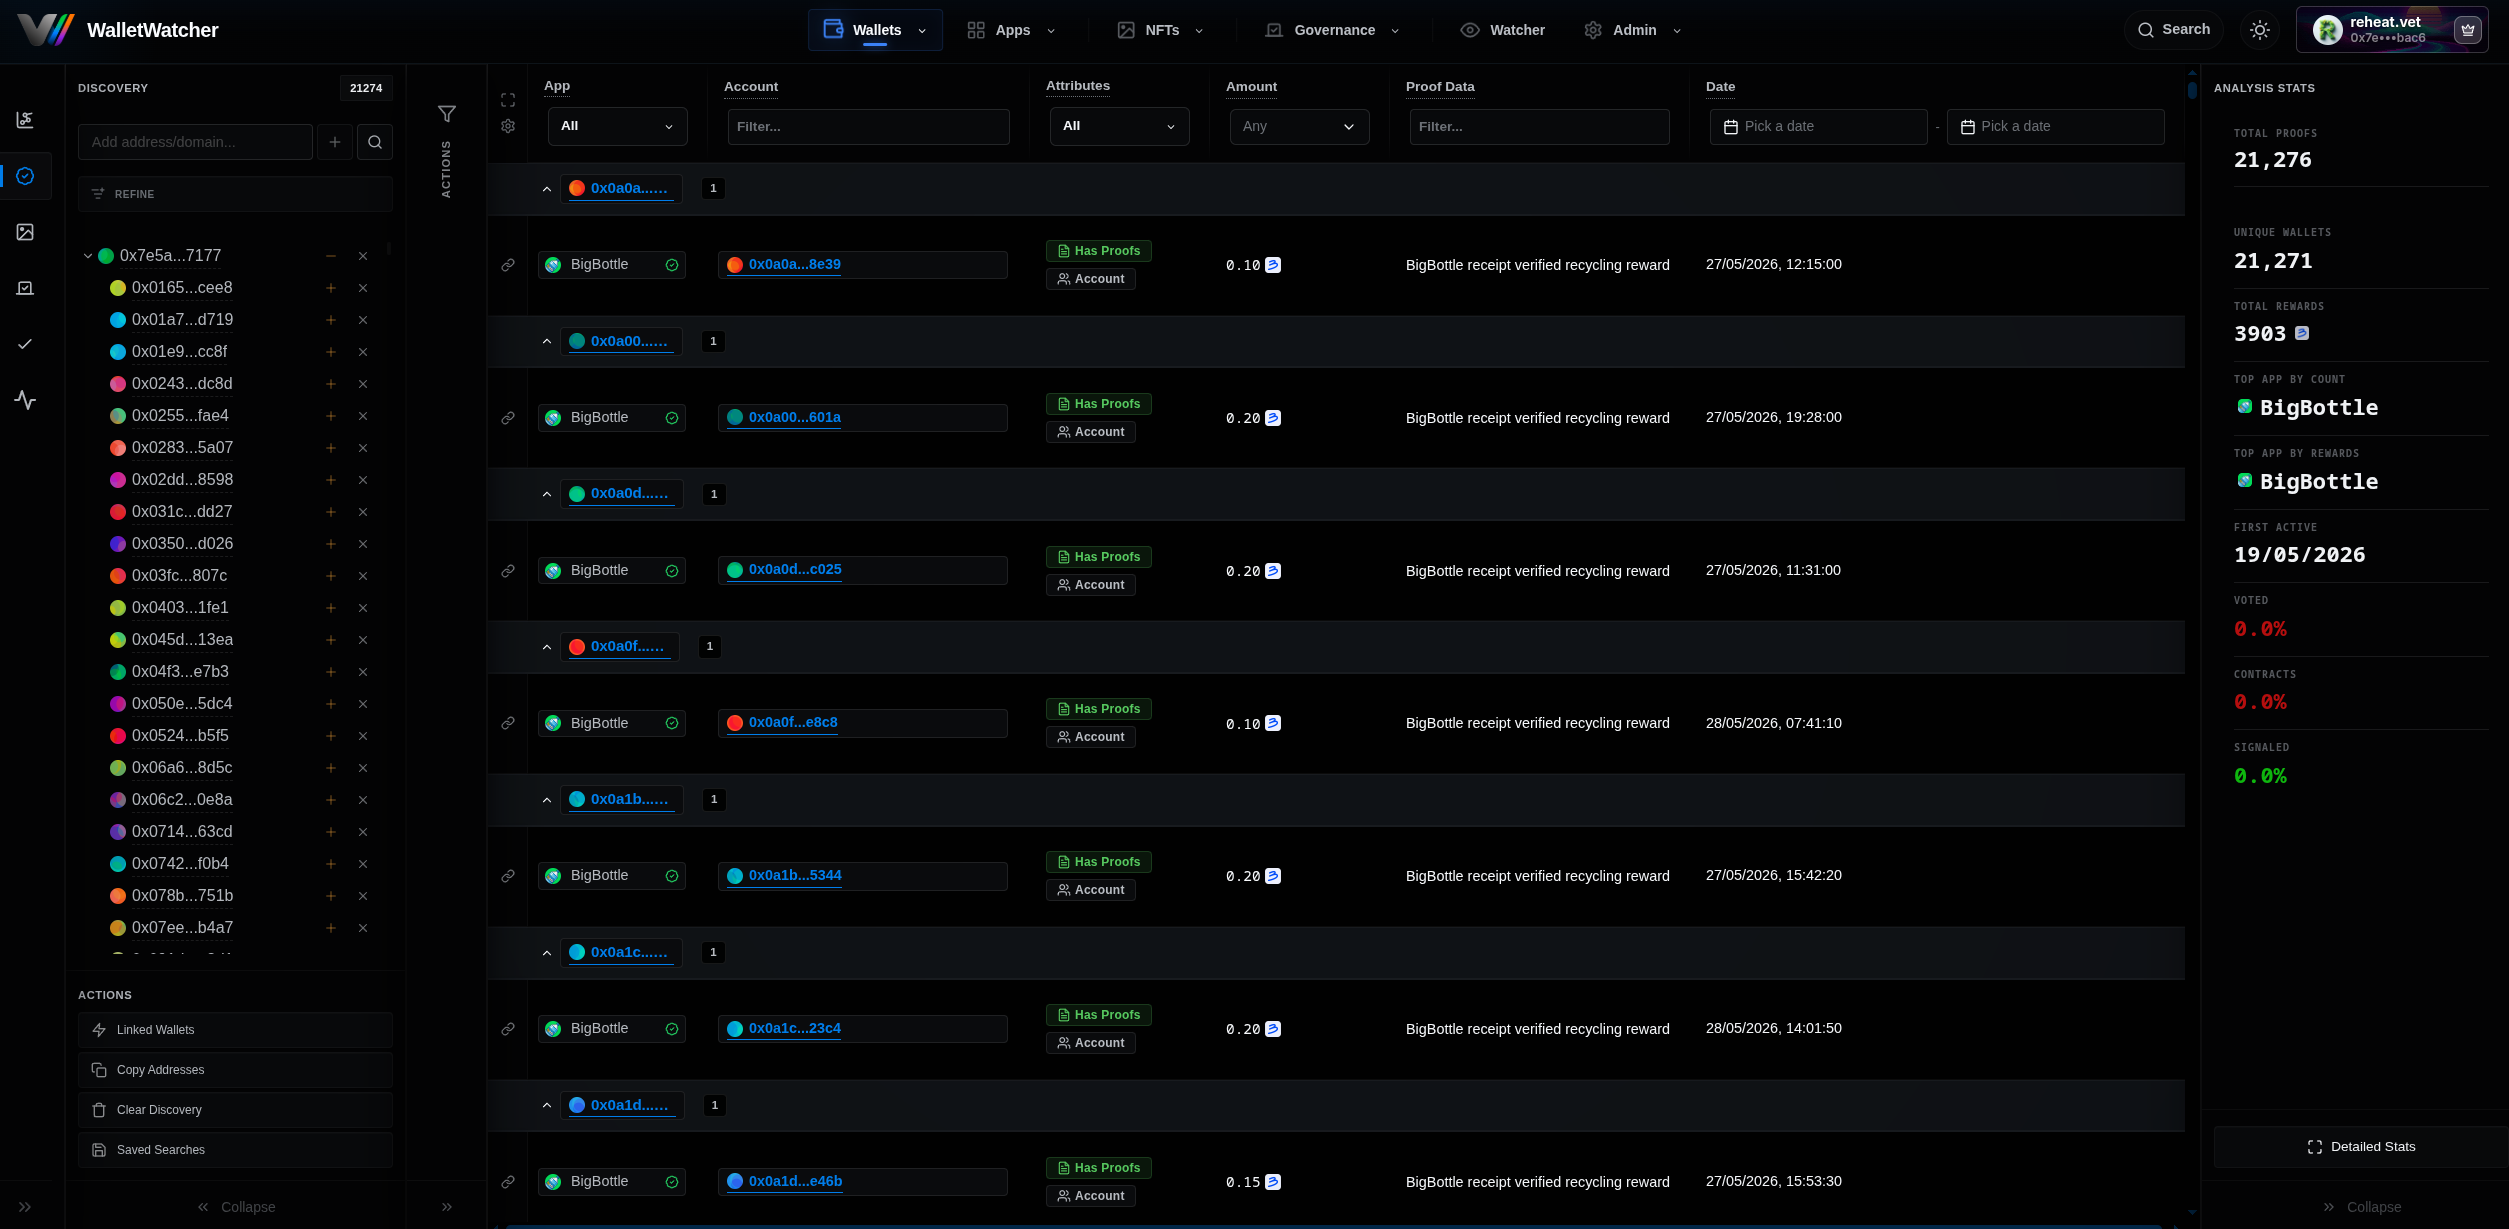
Task: Click the Account filter field
Action: [868, 127]
